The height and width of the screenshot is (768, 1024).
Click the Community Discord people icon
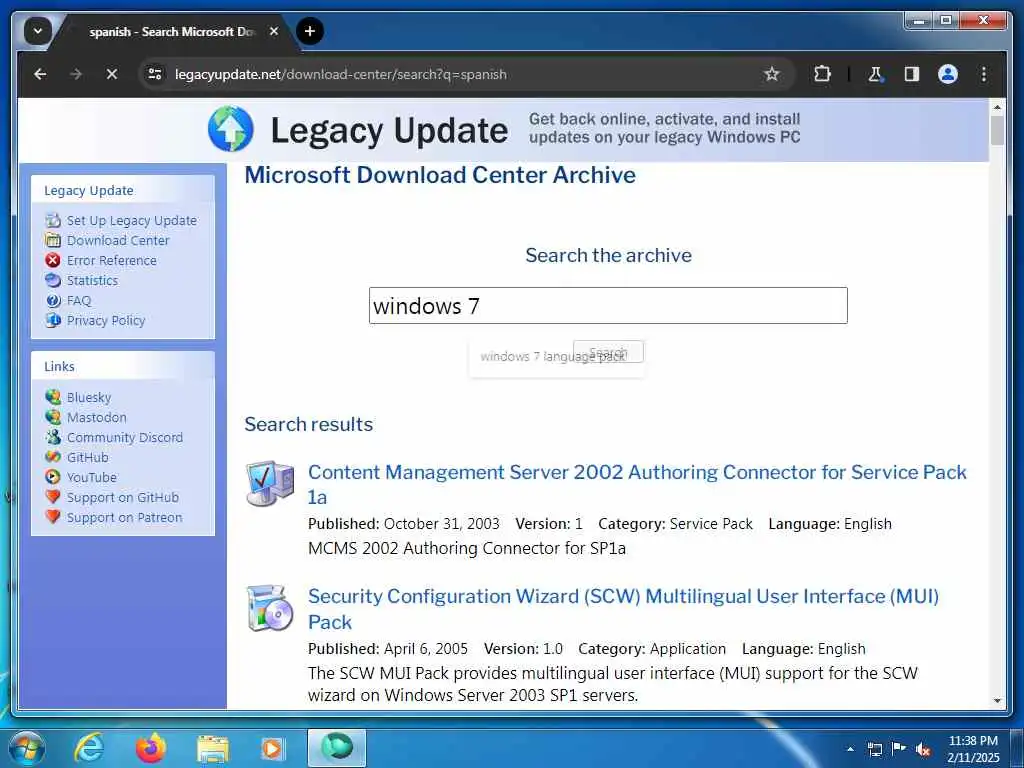pos(53,438)
